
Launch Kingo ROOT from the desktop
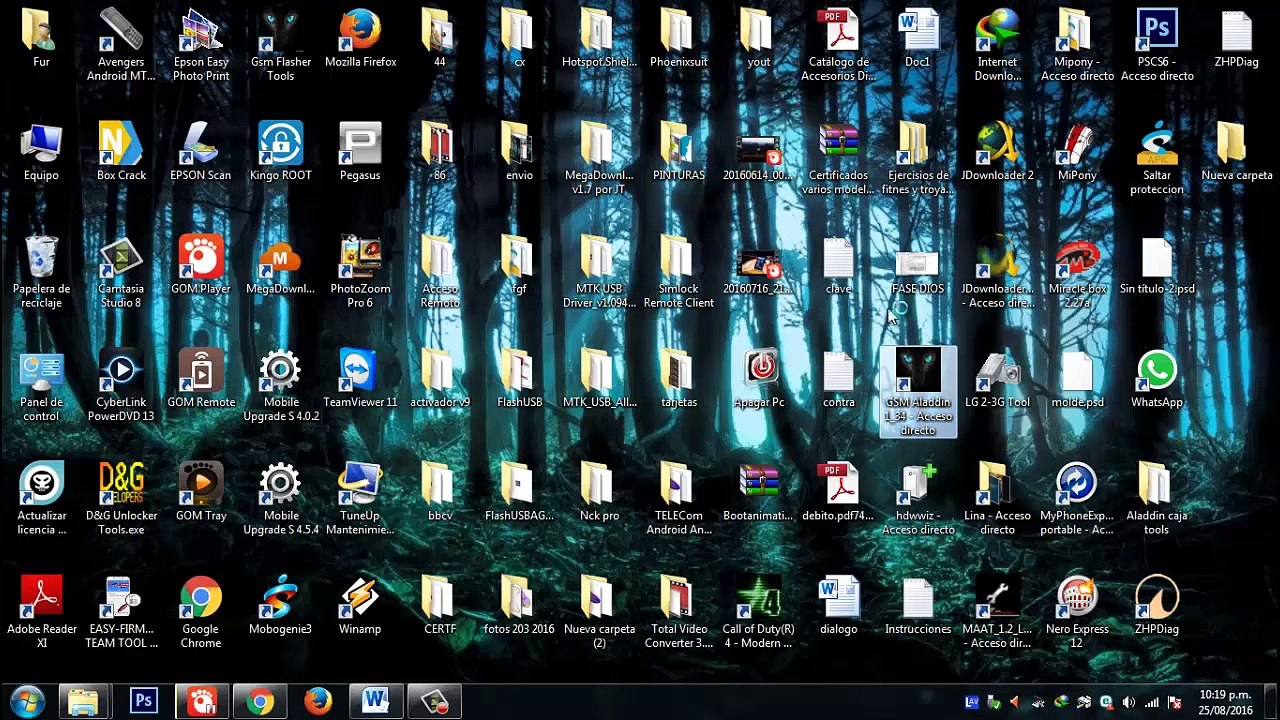(x=280, y=152)
